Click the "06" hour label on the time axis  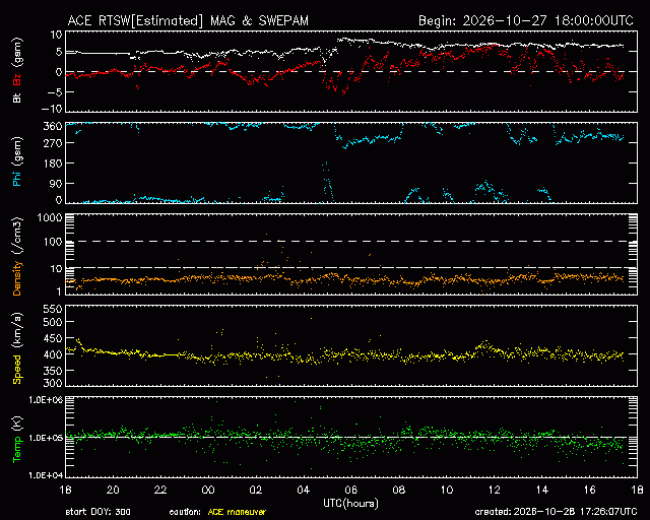coord(351,490)
